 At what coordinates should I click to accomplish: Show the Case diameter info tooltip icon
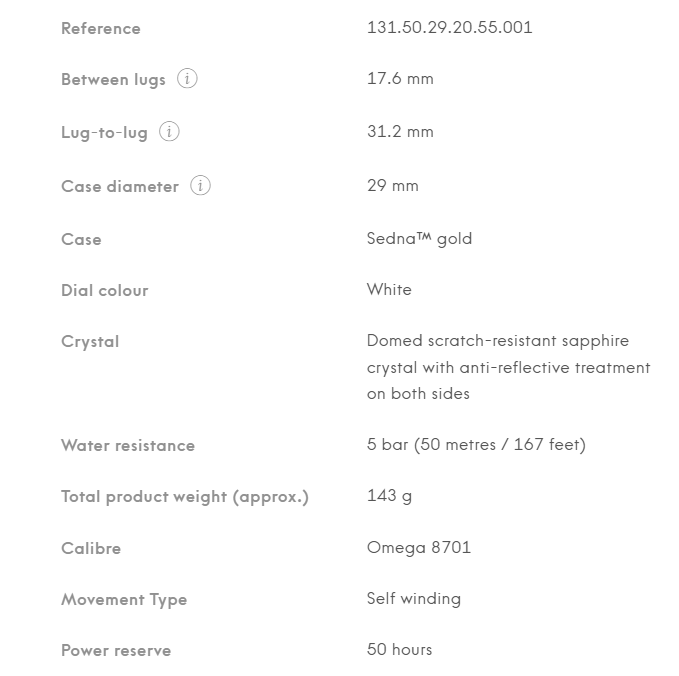[x=200, y=186]
